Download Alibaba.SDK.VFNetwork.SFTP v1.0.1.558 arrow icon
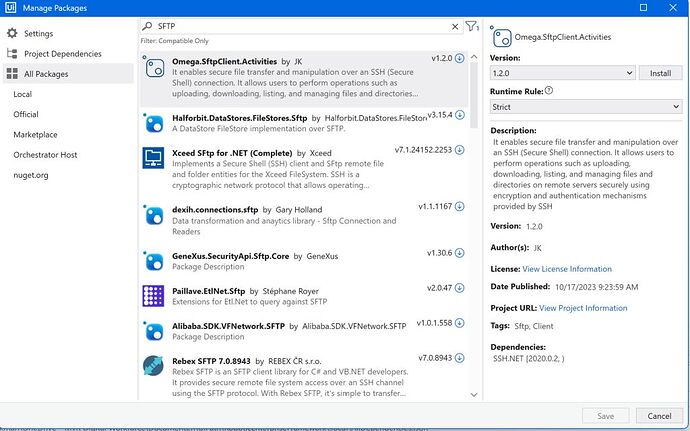Image resolution: width=690 pixels, height=431 pixels. click(x=459, y=323)
